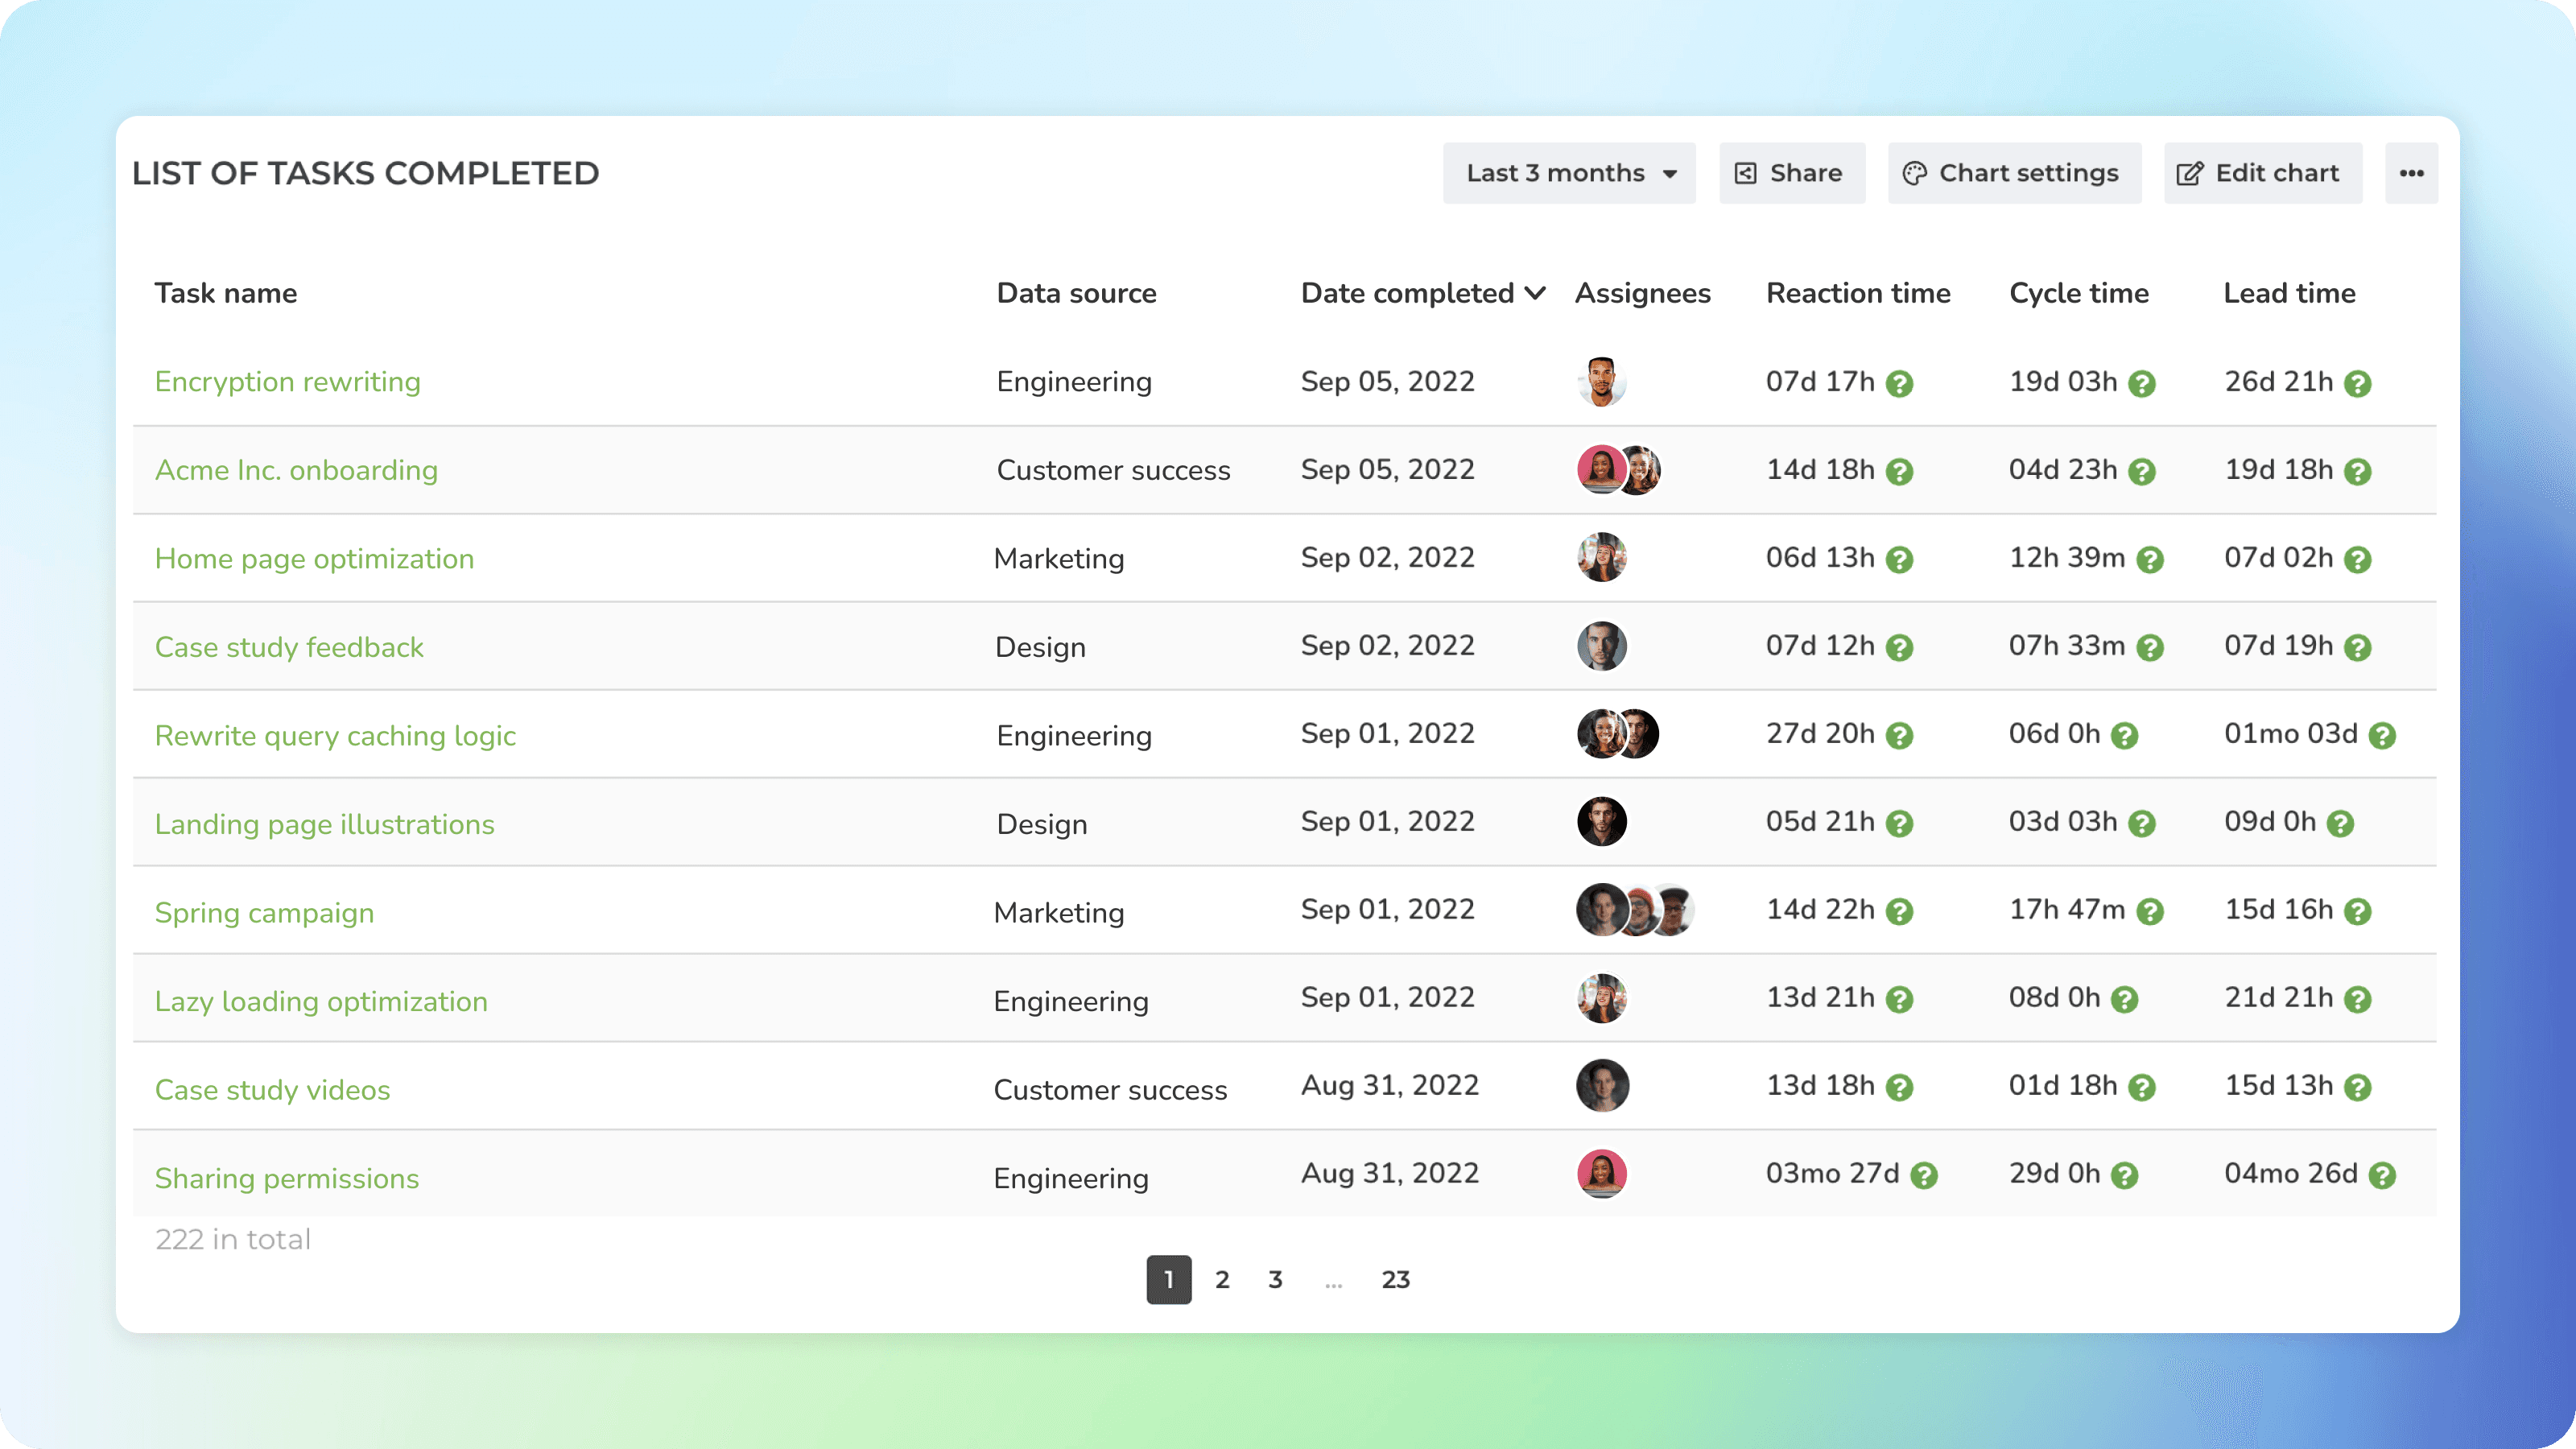The image size is (2576, 1449).
Task: Open the Spring campaign task link
Action: pos(264,912)
